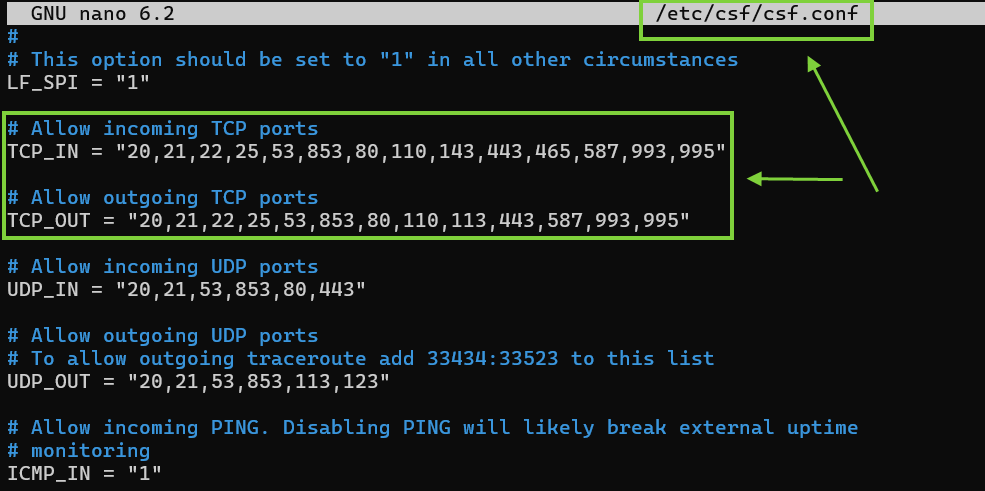Click the "Allow outgoing TCP ports" comment
Screen dimensions: 985x491
[x=163, y=198]
